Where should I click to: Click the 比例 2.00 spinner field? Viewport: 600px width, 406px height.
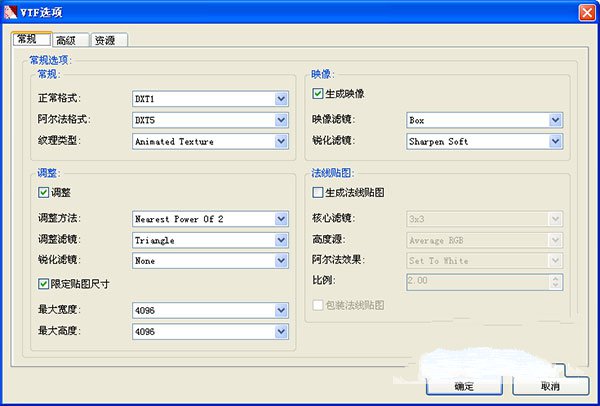click(484, 282)
